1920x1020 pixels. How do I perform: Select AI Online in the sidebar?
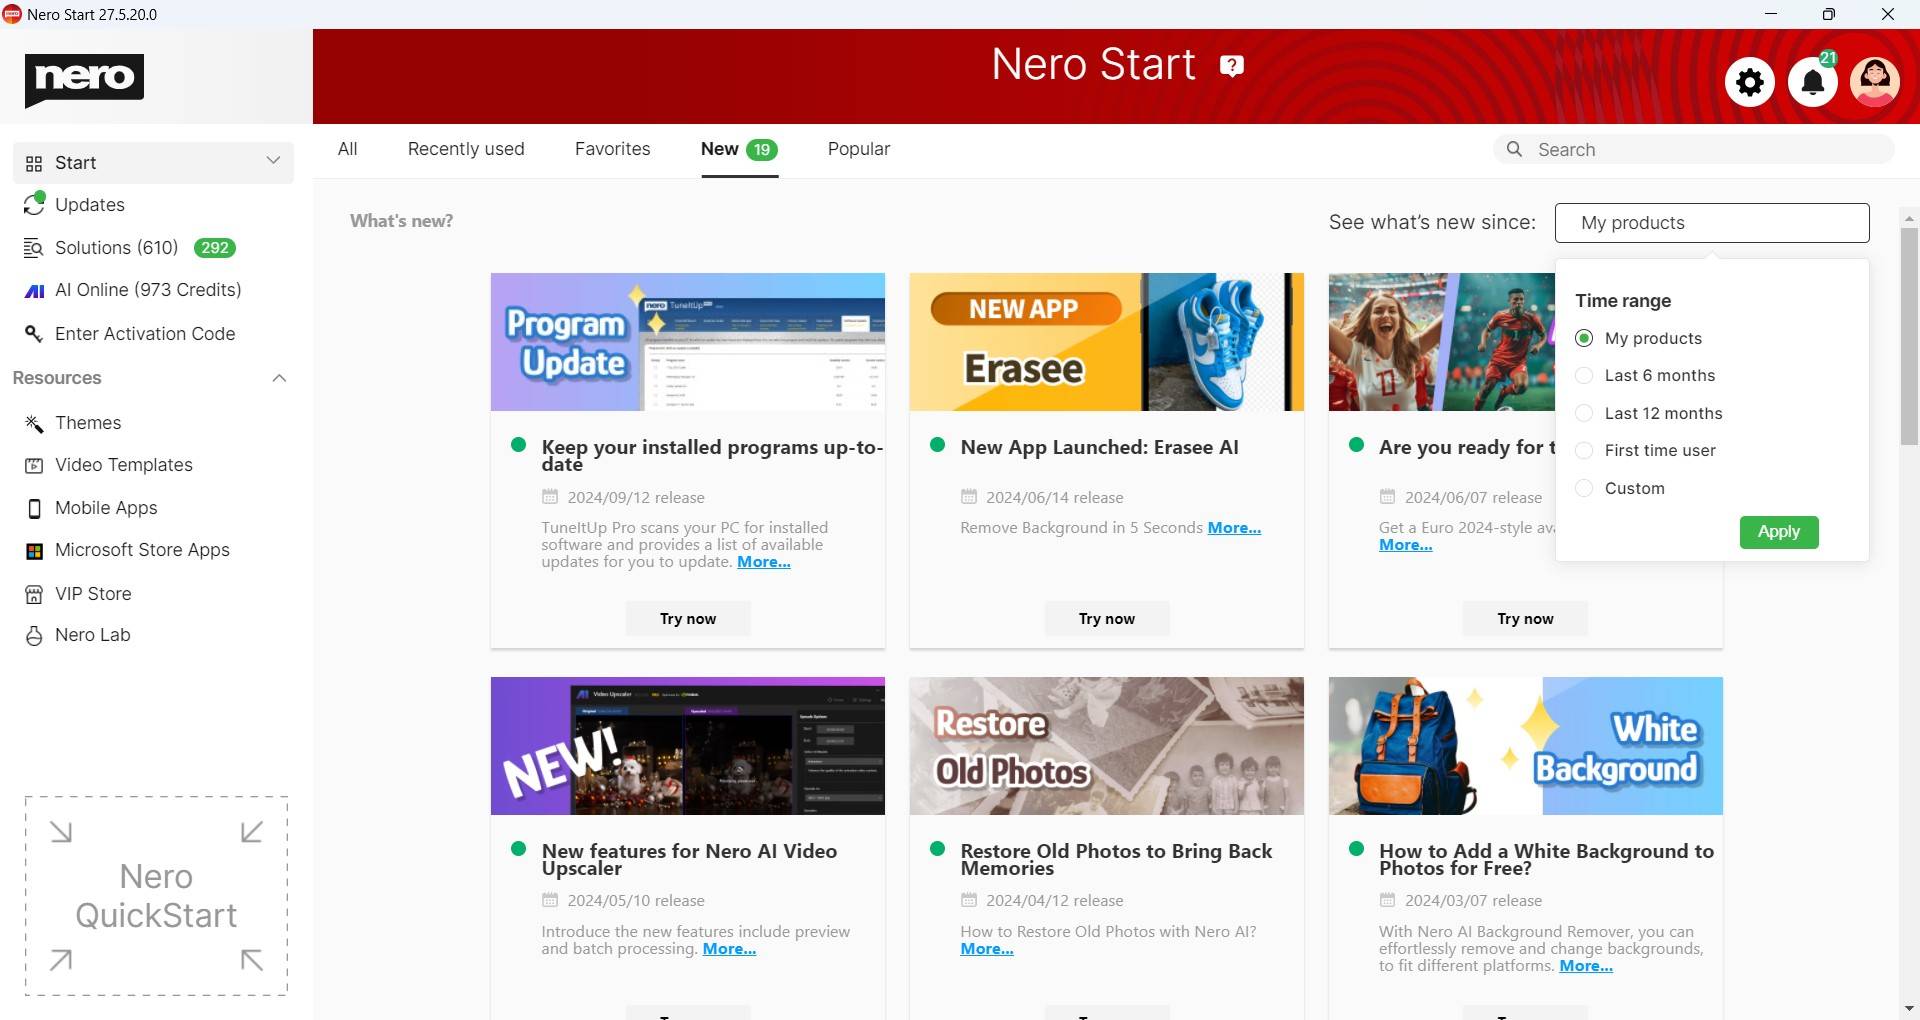148,290
